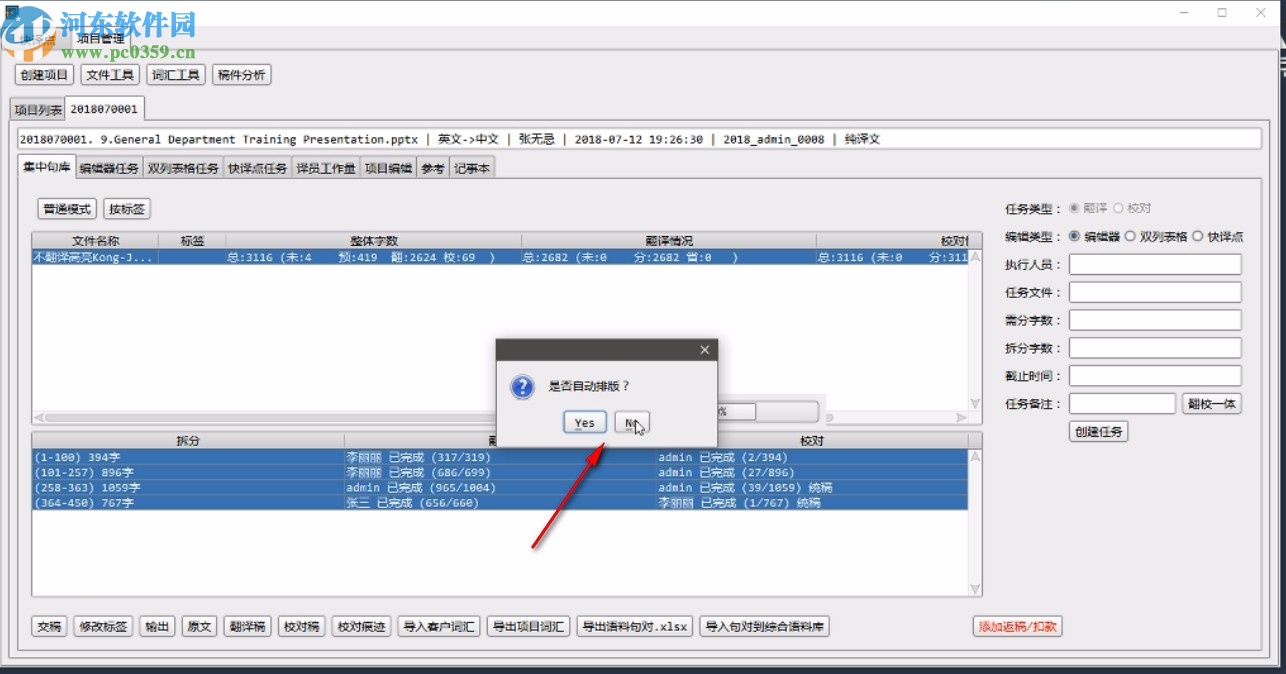
Task: Switch to the 双列表格任务 tab
Action: point(182,168)
